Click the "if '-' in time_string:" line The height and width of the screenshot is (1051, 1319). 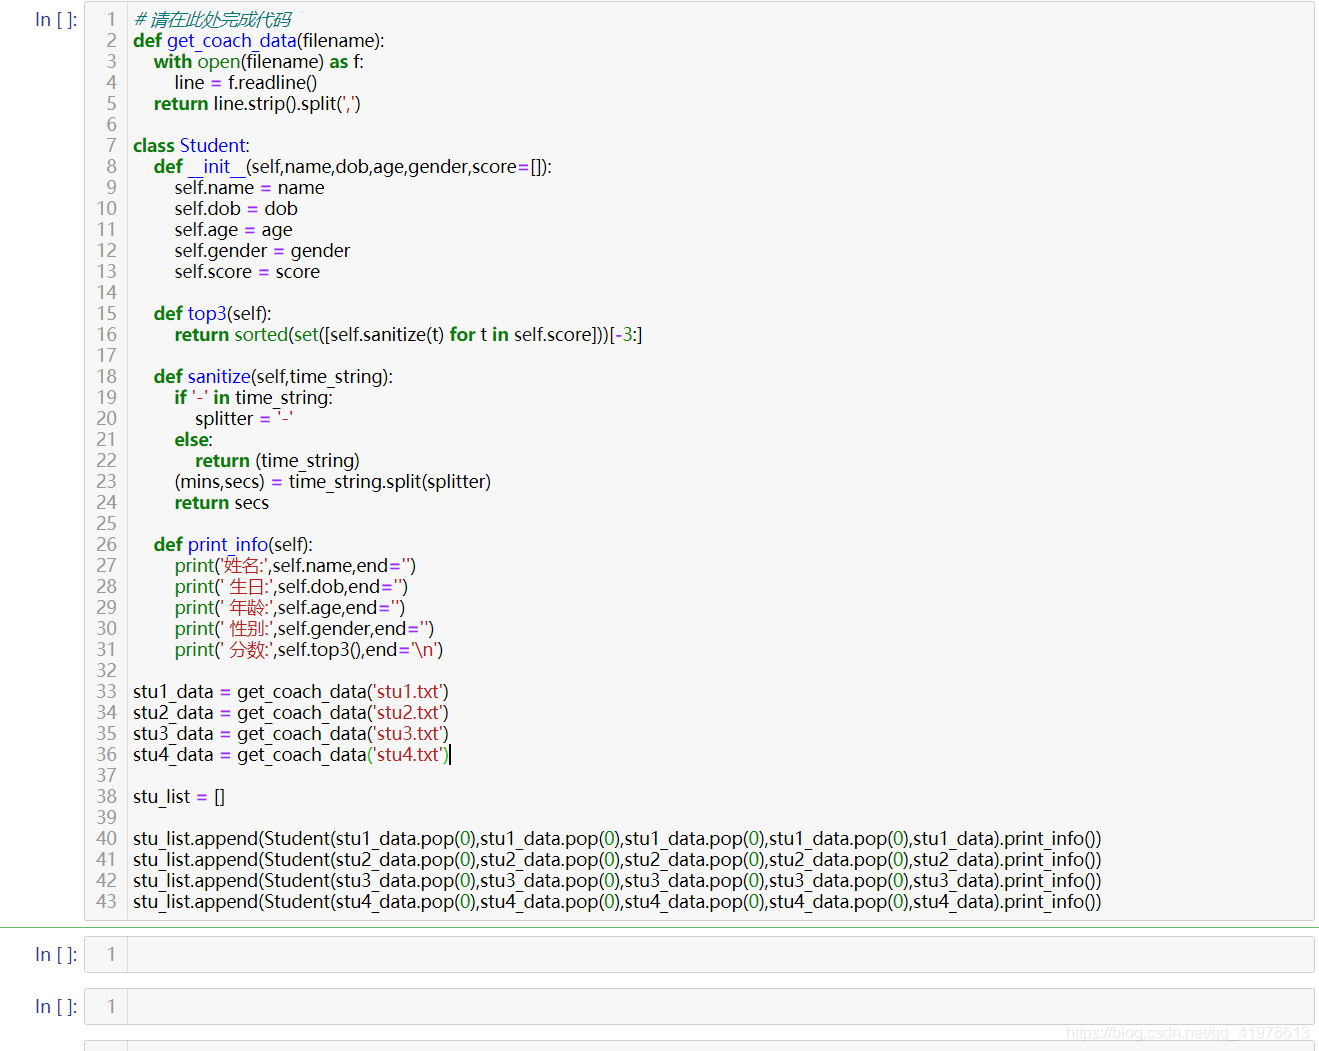coord(254,397)
